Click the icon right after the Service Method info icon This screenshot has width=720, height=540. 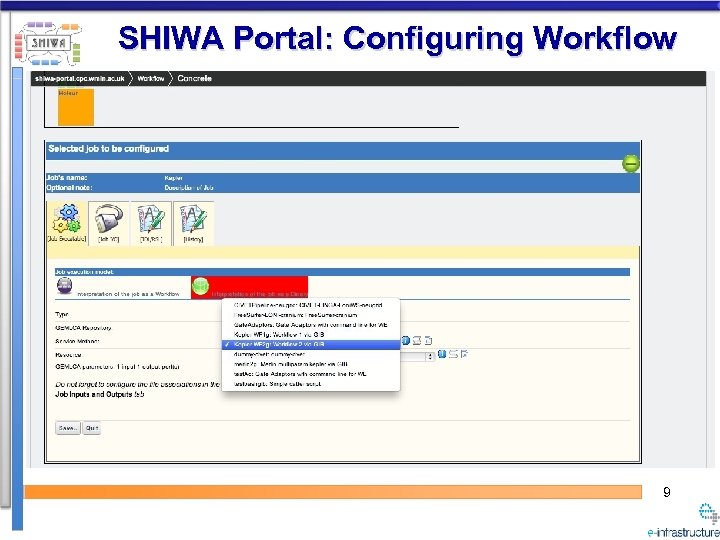coord(417,341)
